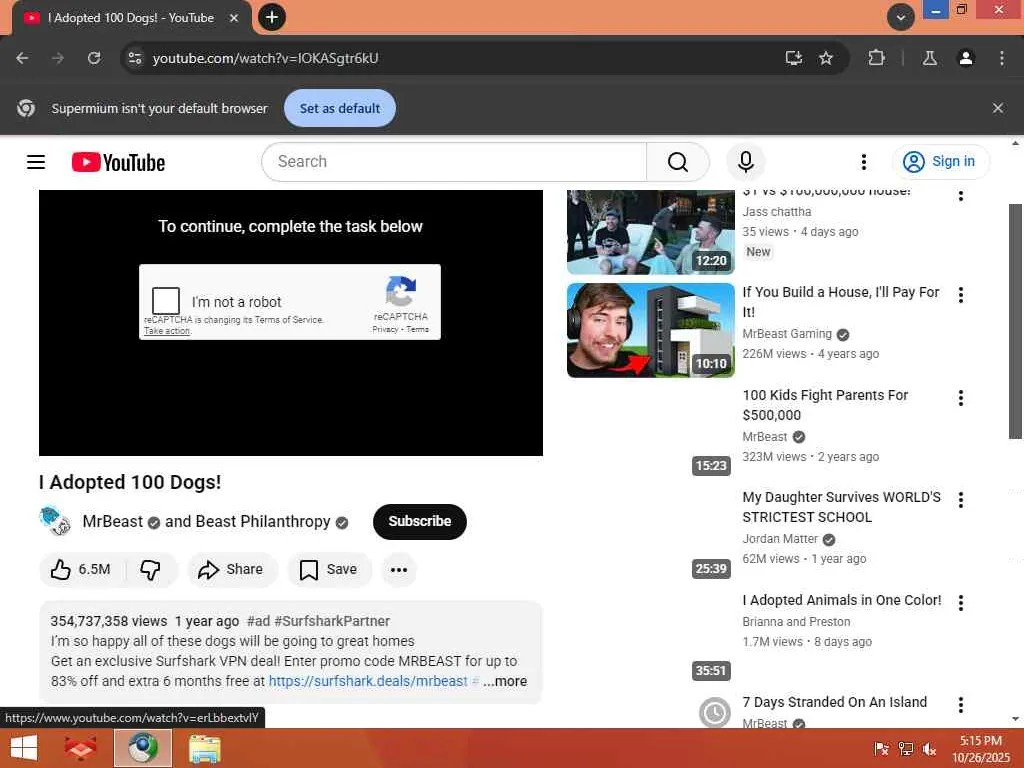
Task: Focus the YouTube Search field
Action: click(455, 162)
